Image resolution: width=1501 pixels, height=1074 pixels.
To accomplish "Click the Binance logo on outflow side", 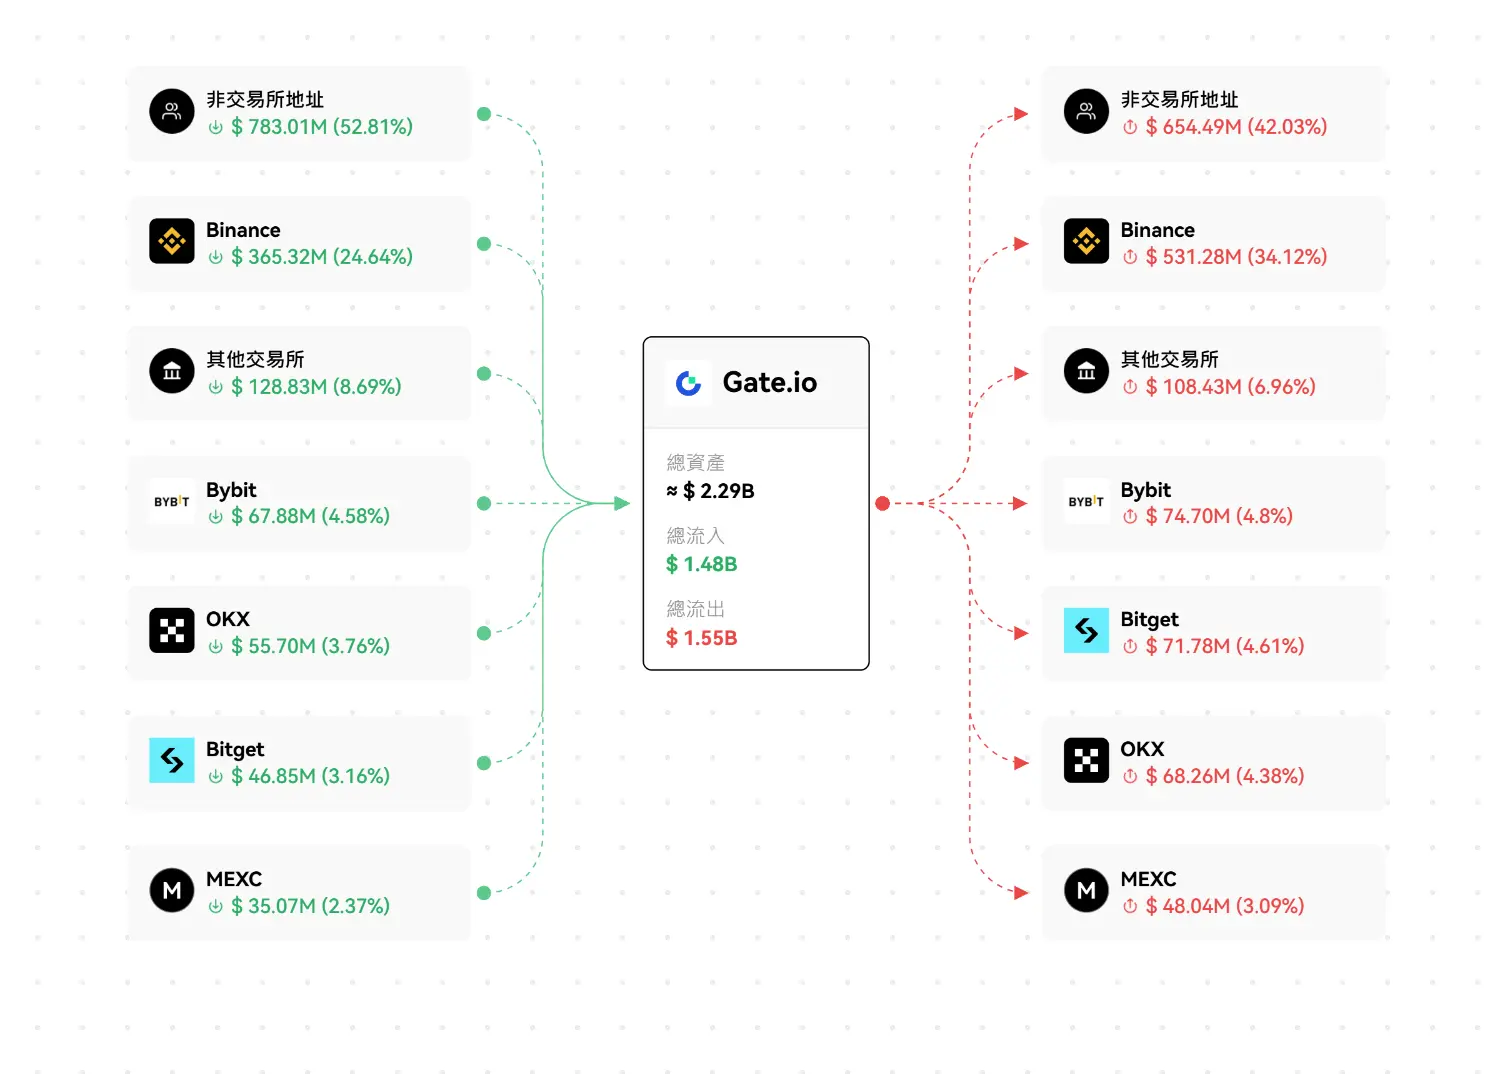I will click(x=1086, y=241).
